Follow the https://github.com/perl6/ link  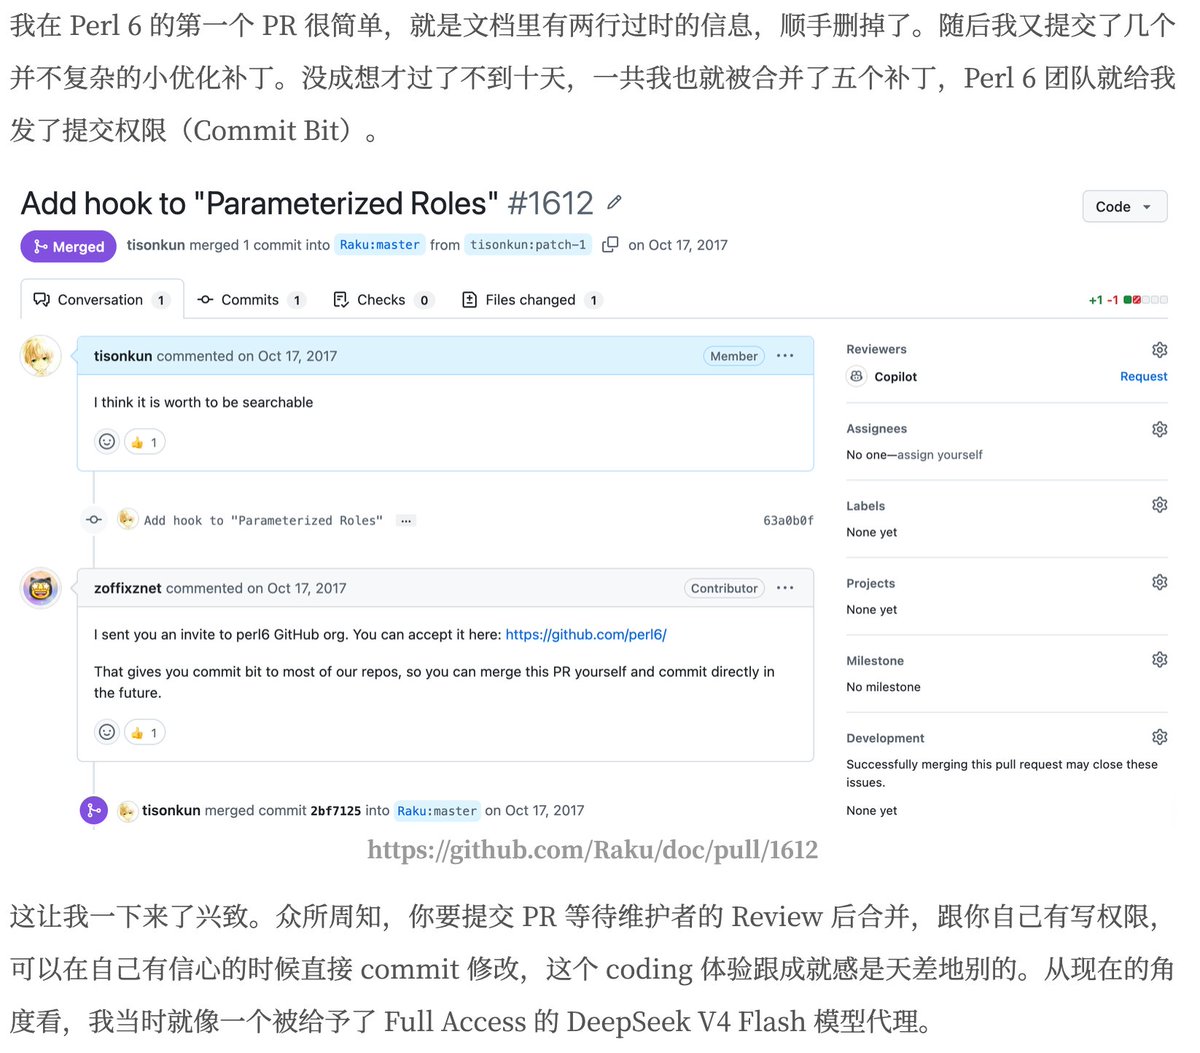586,634
